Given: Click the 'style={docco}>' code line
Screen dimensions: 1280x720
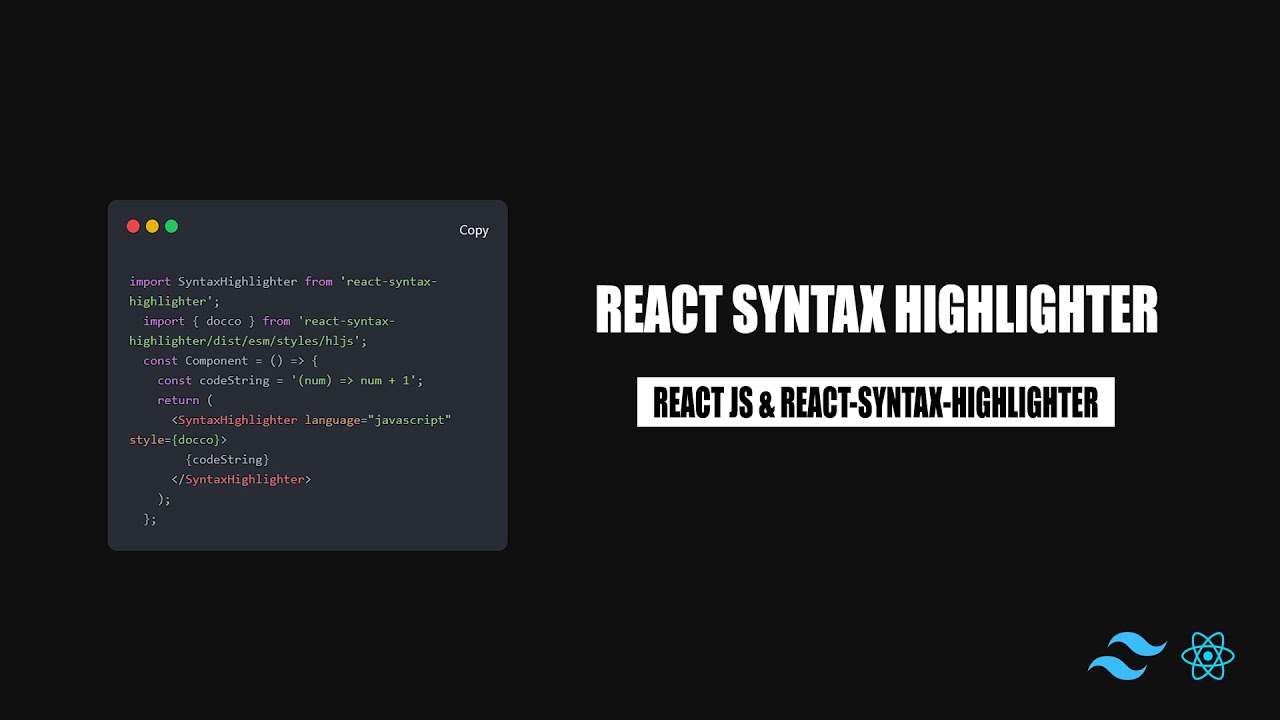Looking at the screenshot, I should (x=178, y=440).
